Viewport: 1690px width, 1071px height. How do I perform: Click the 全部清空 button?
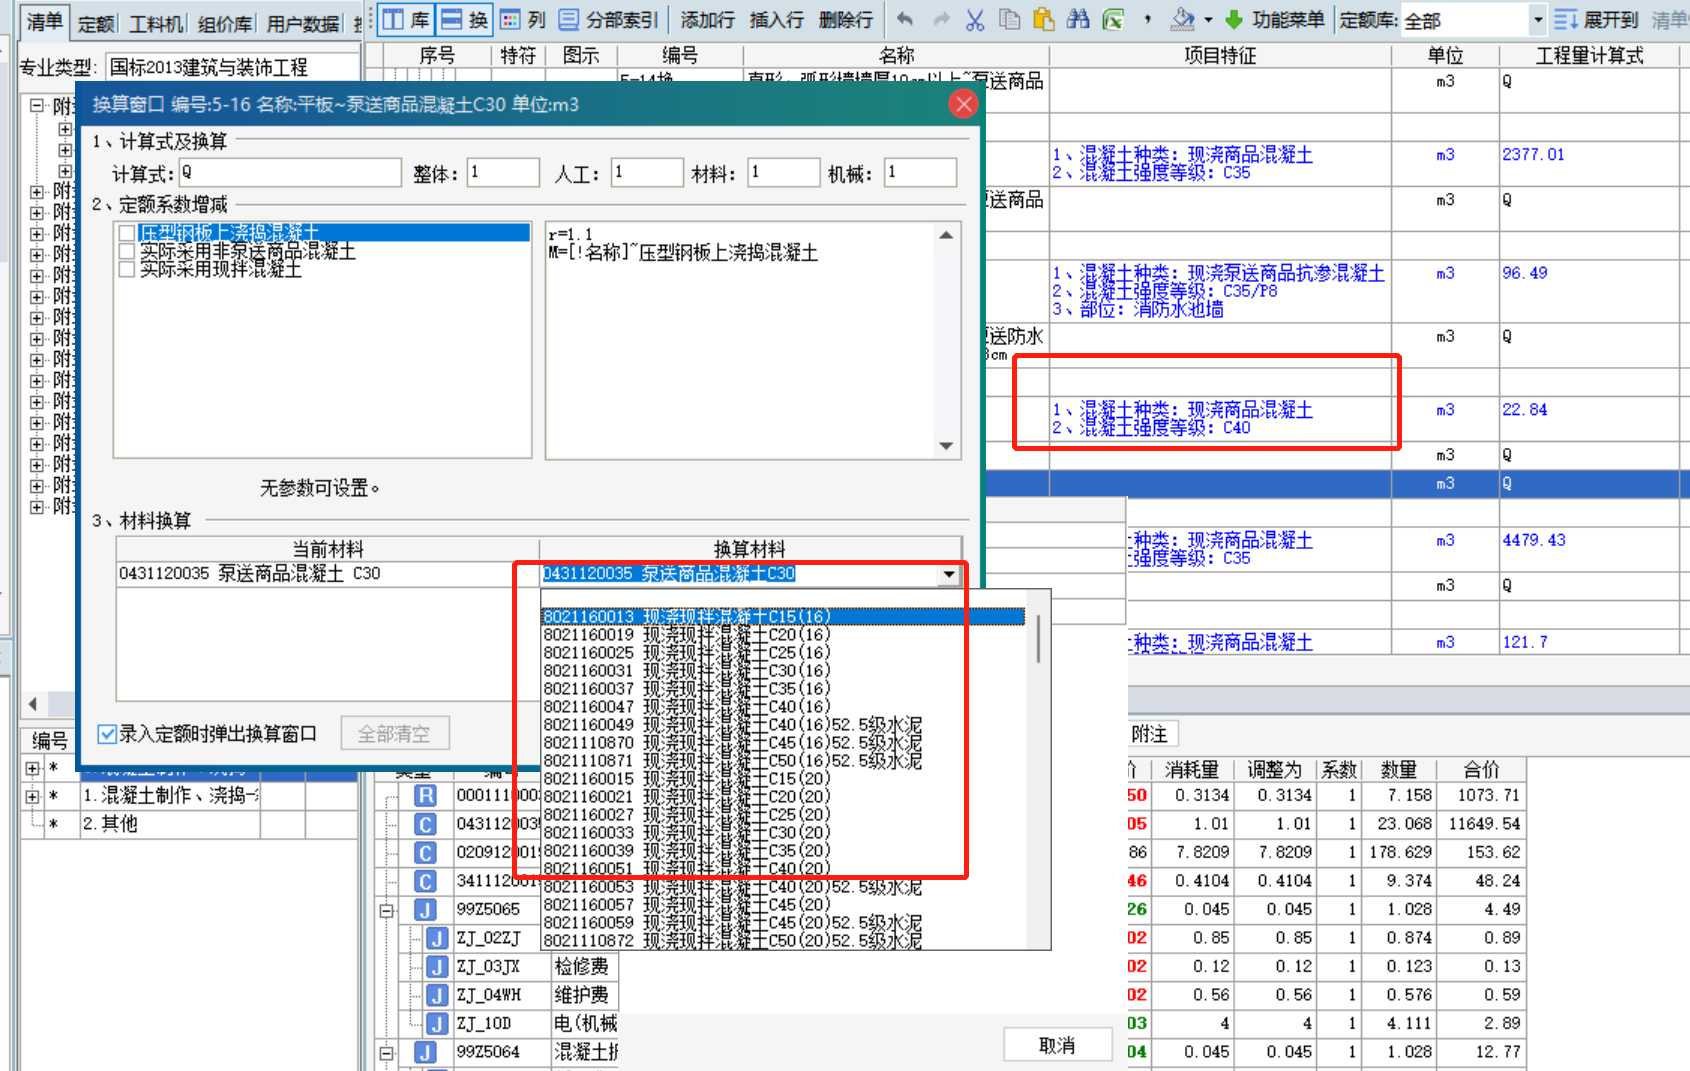(394, 734)
